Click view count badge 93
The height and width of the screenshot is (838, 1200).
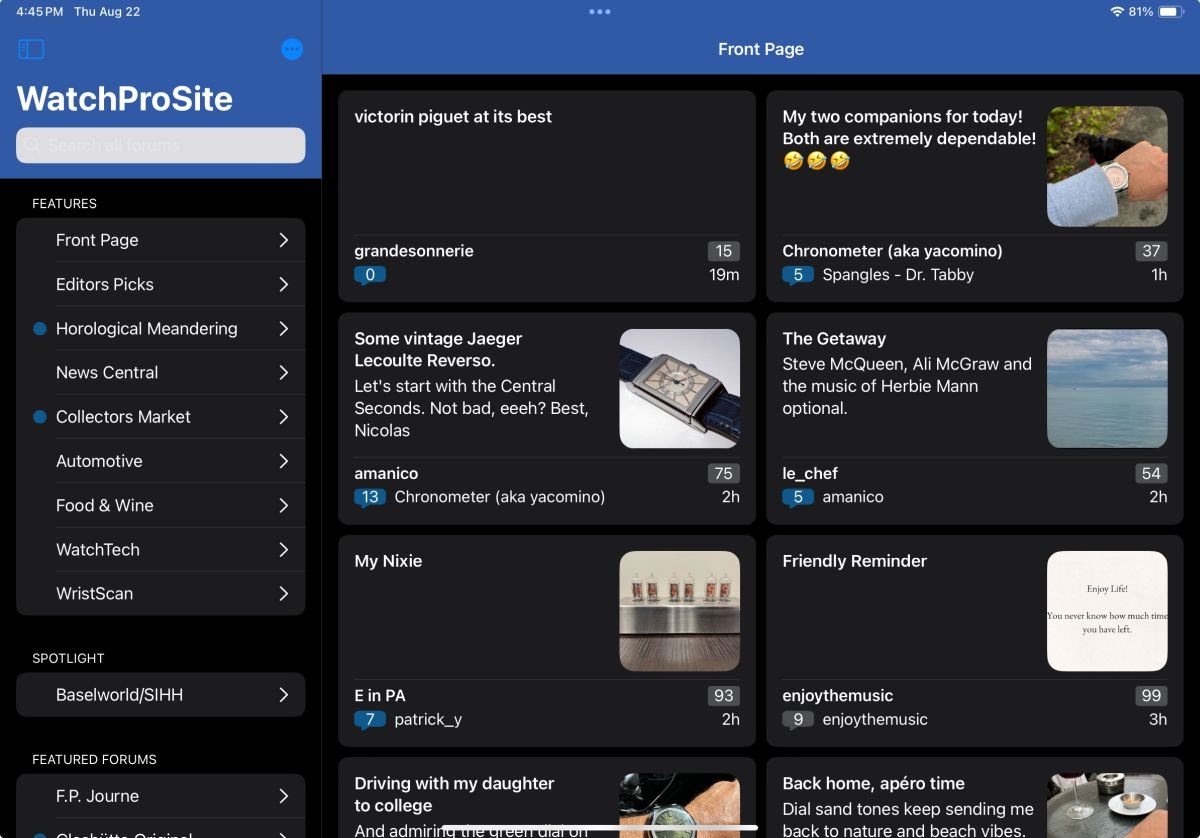[x=724, y=695]
